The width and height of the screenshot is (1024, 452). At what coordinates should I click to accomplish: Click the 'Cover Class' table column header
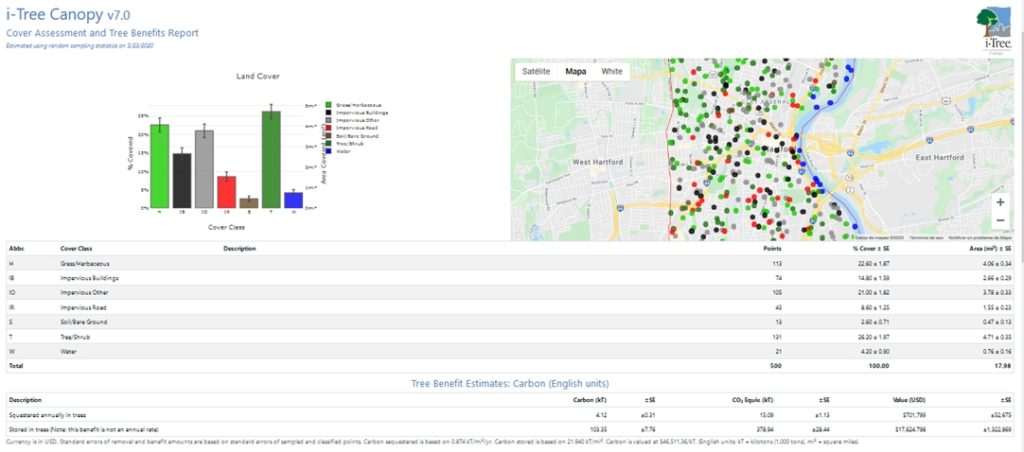click(75, 249)
